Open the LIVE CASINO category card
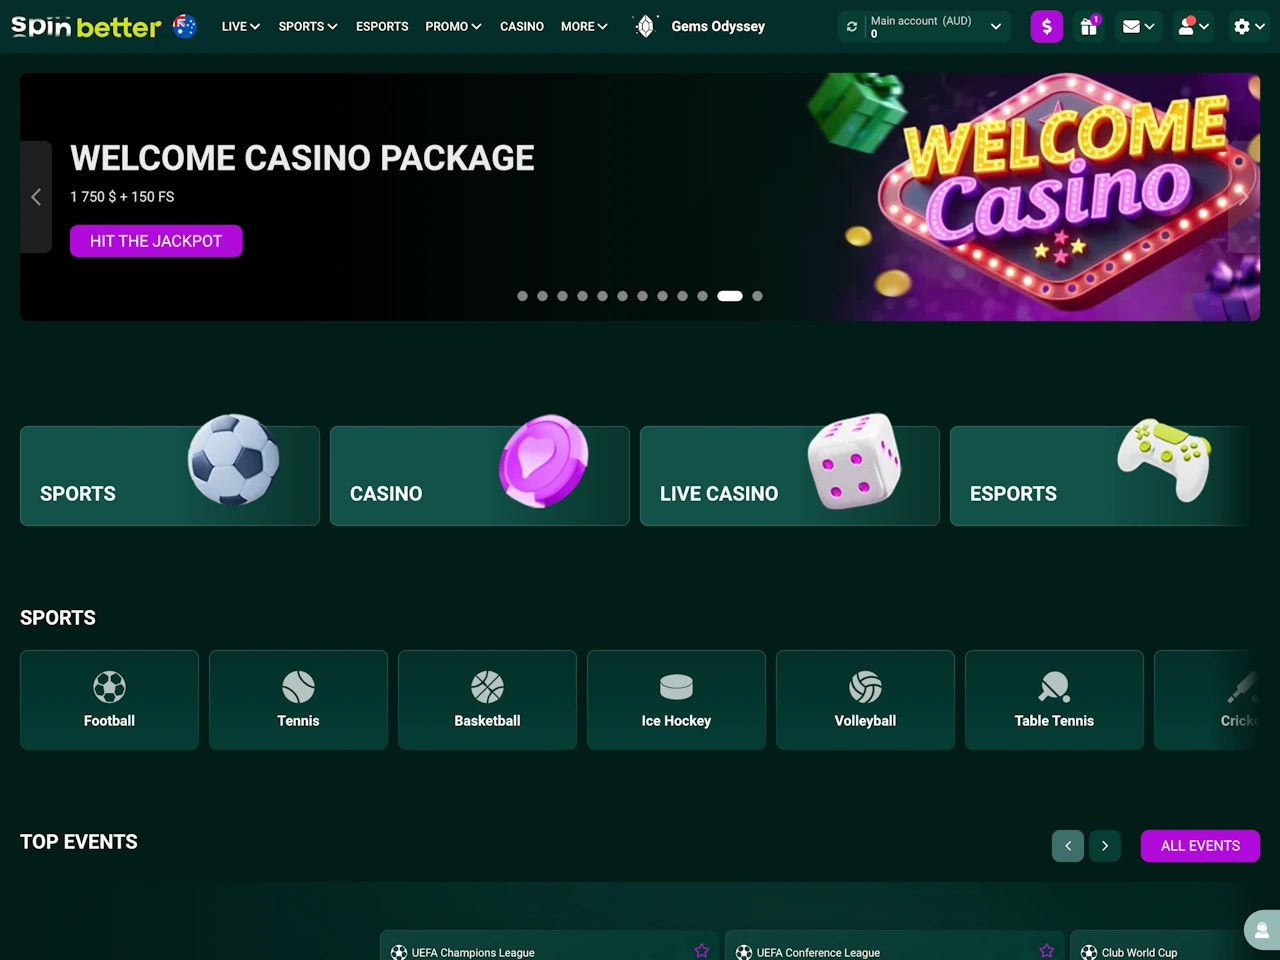The image size is (1280, 960). coord(789,476)
